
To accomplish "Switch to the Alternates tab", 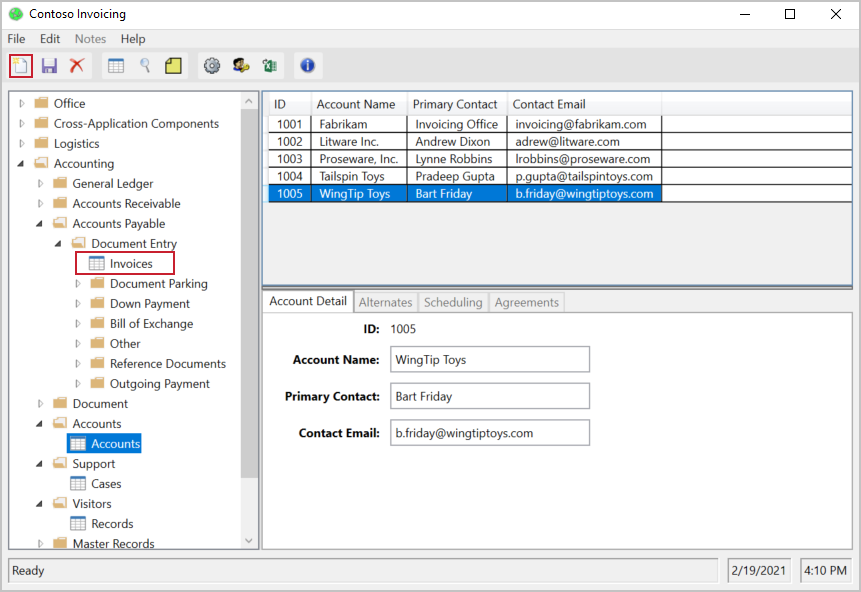I will (385, 302).
